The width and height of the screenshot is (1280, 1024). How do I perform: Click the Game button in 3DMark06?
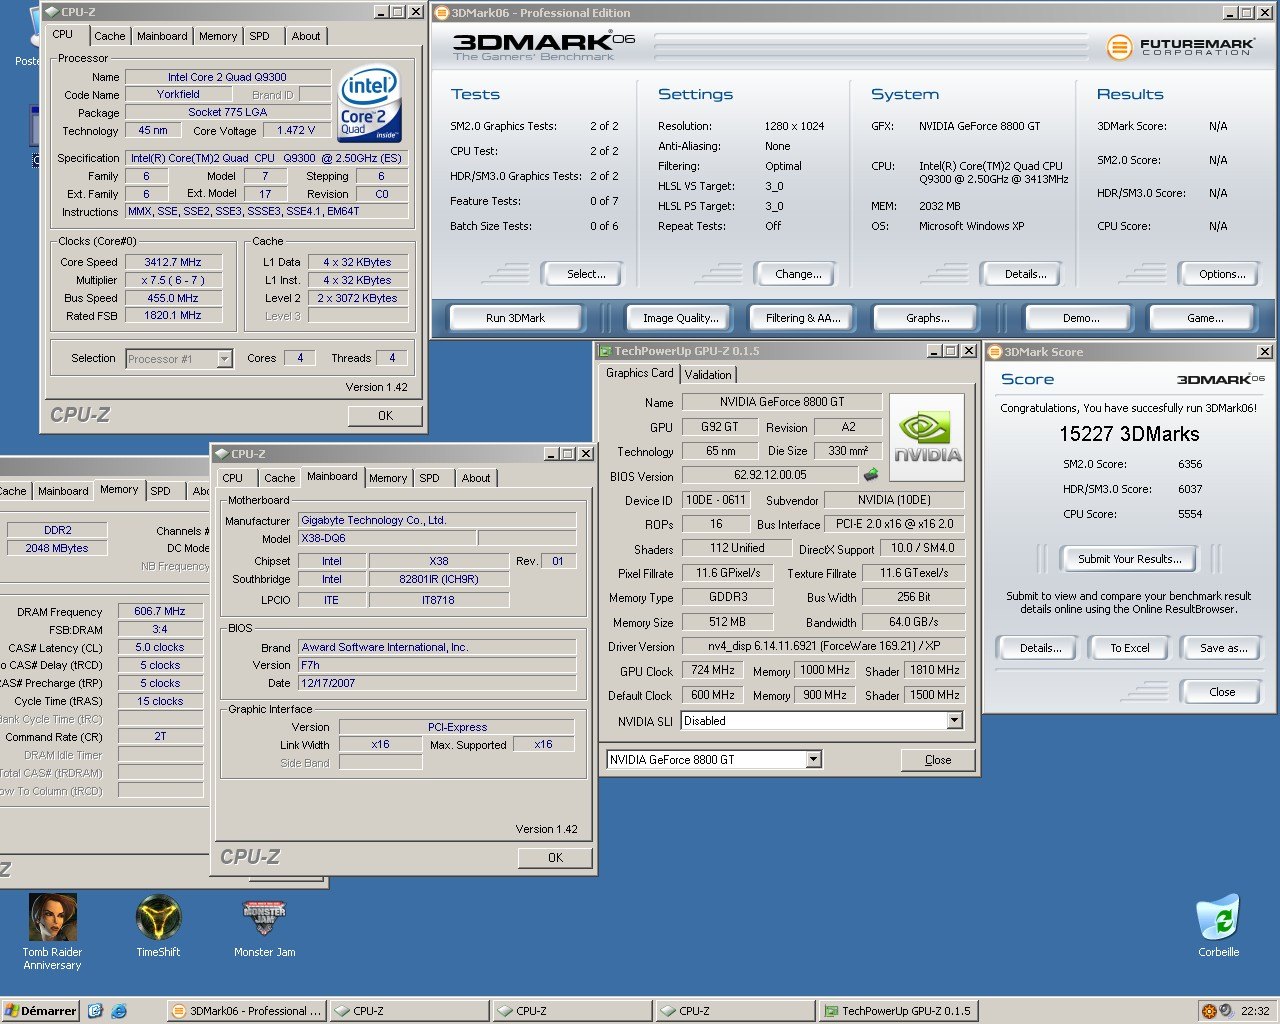[1205, 318]
